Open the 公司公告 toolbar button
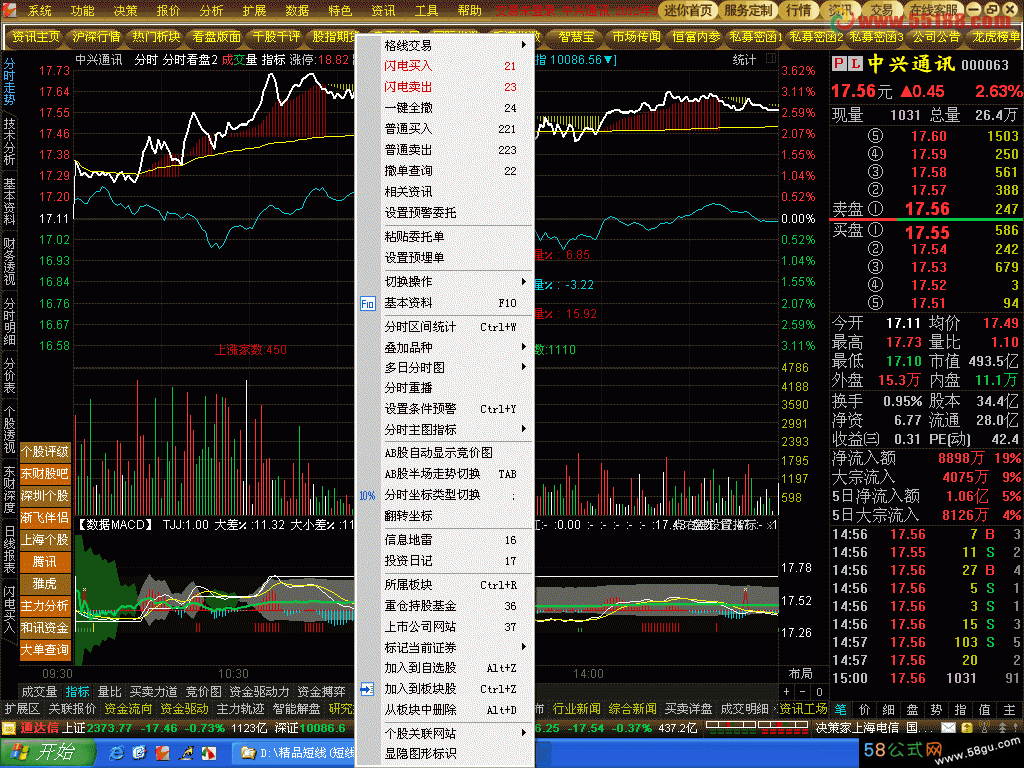Screen dimensions: 1024x768 [936, 37]
